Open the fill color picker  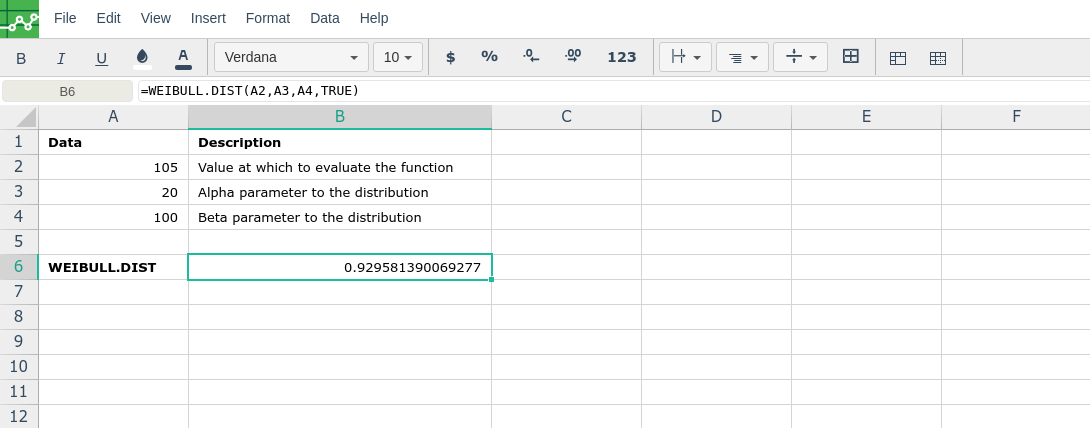[142, 57]
